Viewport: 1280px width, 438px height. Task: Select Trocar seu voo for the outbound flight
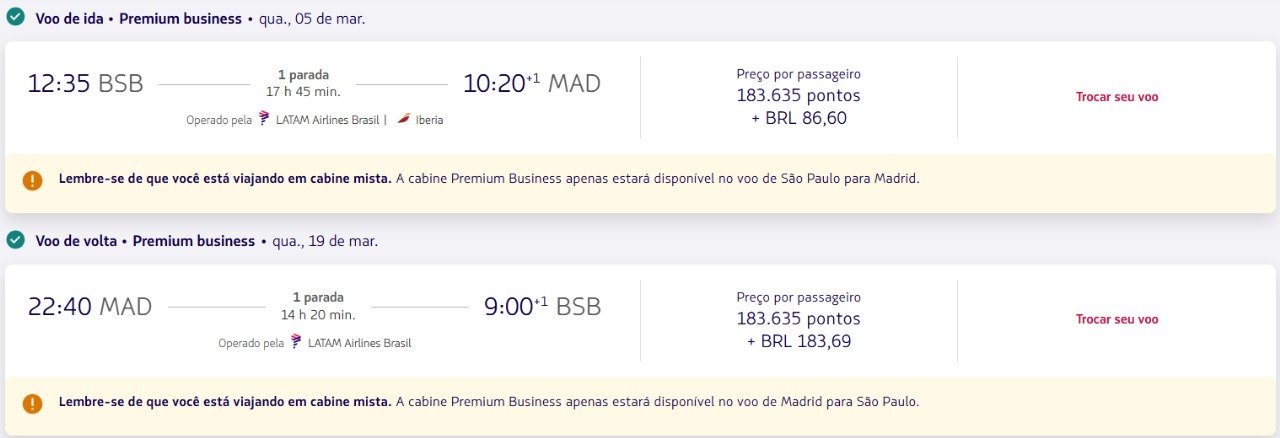point(1117,97)
